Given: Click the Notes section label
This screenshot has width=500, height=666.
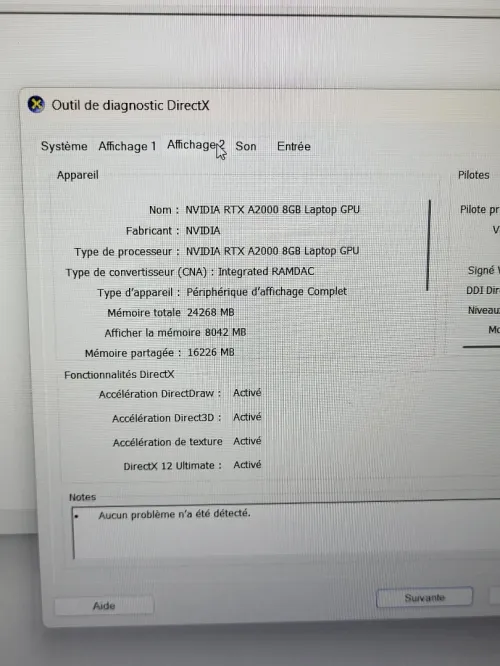Looking at the screenshot, I should coord(82,497).
